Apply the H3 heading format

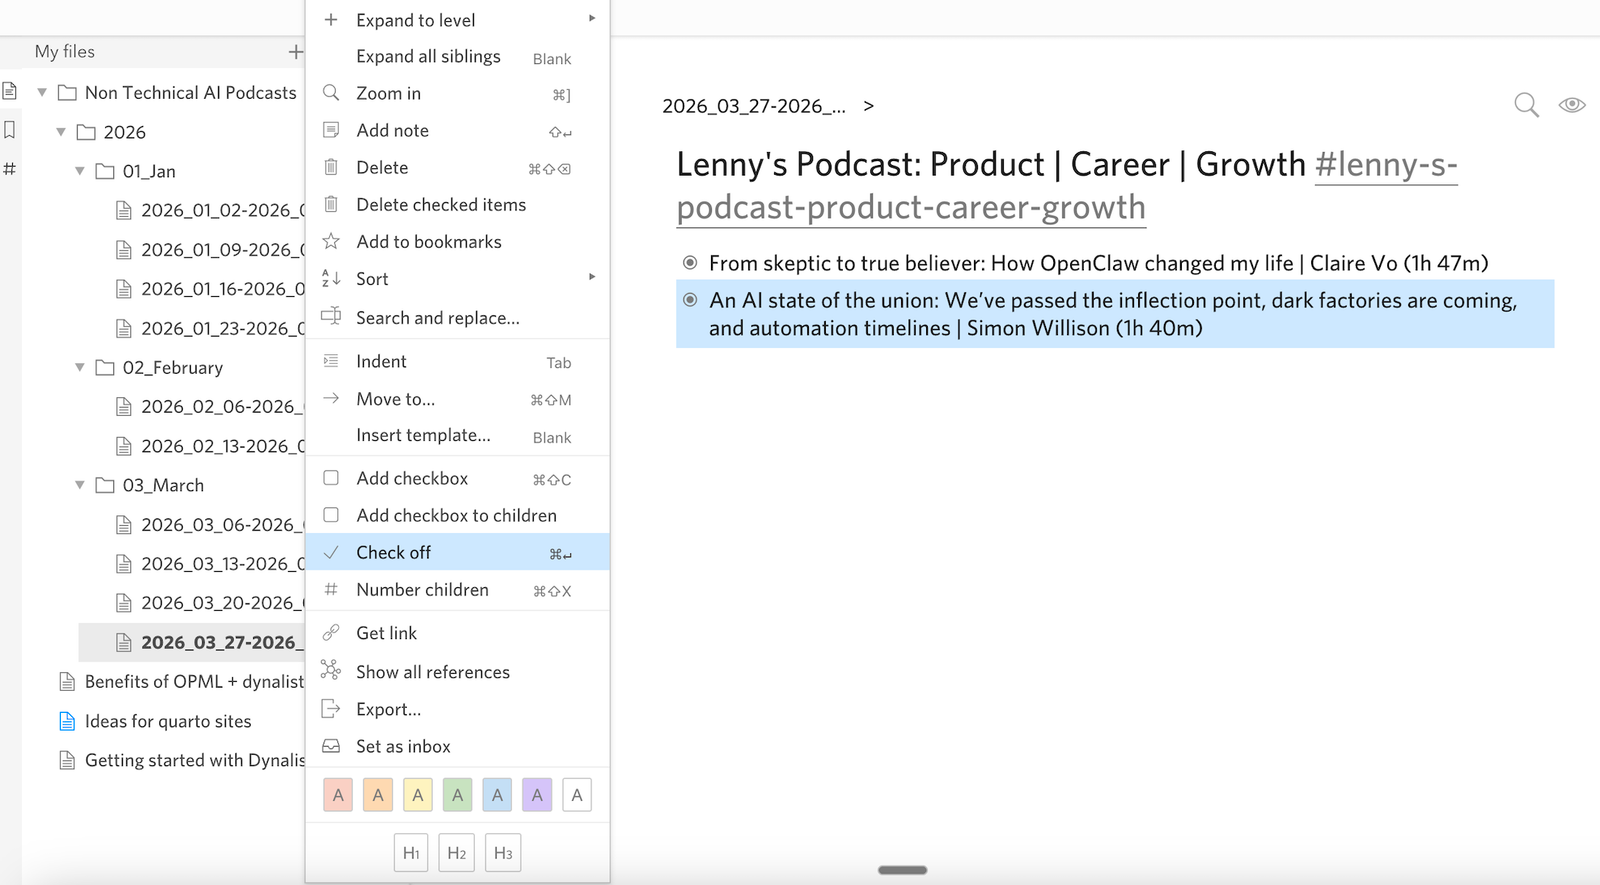click(502, 853)
